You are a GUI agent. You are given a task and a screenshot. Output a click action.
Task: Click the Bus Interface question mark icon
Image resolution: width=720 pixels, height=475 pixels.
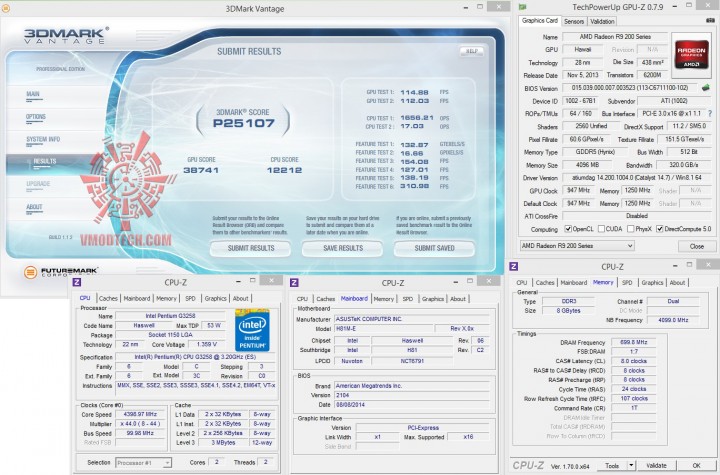[710, 113]
